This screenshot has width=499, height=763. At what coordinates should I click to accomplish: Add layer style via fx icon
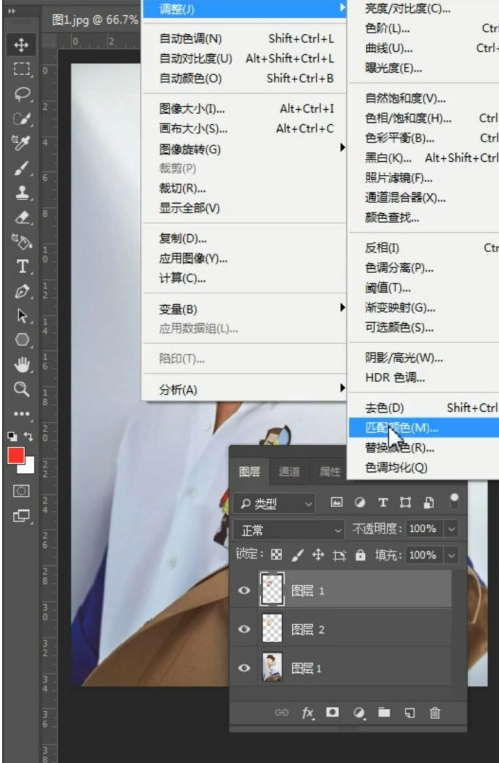[x=307, y=713]
